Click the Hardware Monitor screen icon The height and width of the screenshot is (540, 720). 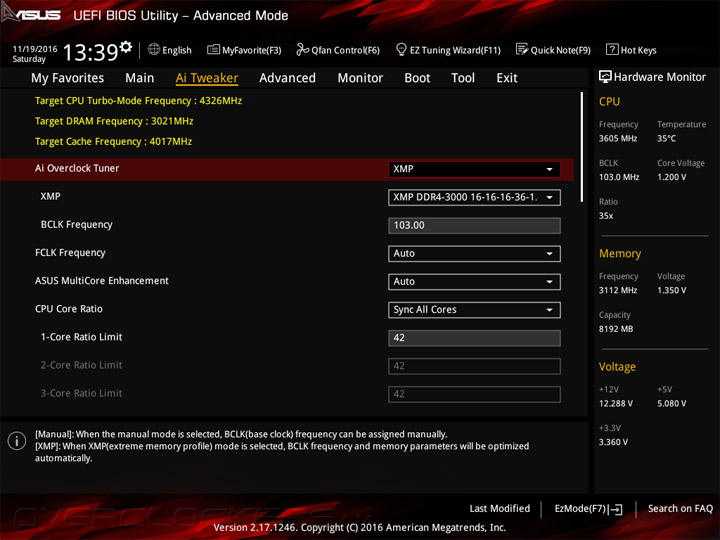pos(605,77)
